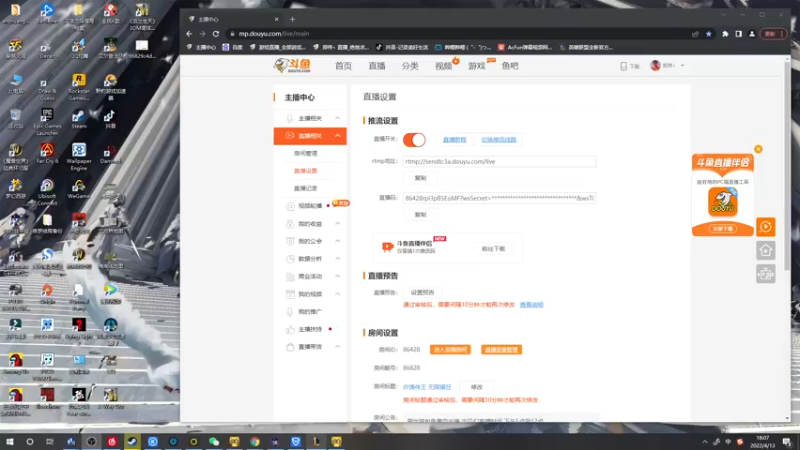The height and width of the screenshot is (450, 800).
Task: Open the Chrome side panel icon
Action: 738,34
